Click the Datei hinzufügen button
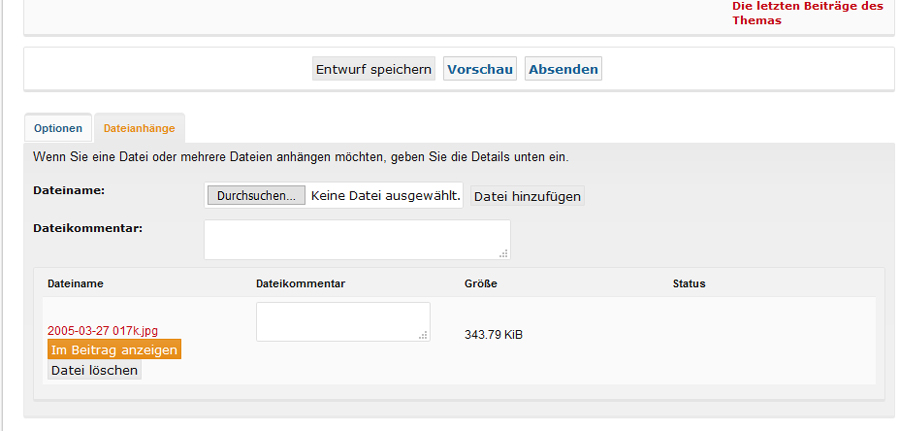The width and height of the screenshot is (900, 431). (527, 197)
